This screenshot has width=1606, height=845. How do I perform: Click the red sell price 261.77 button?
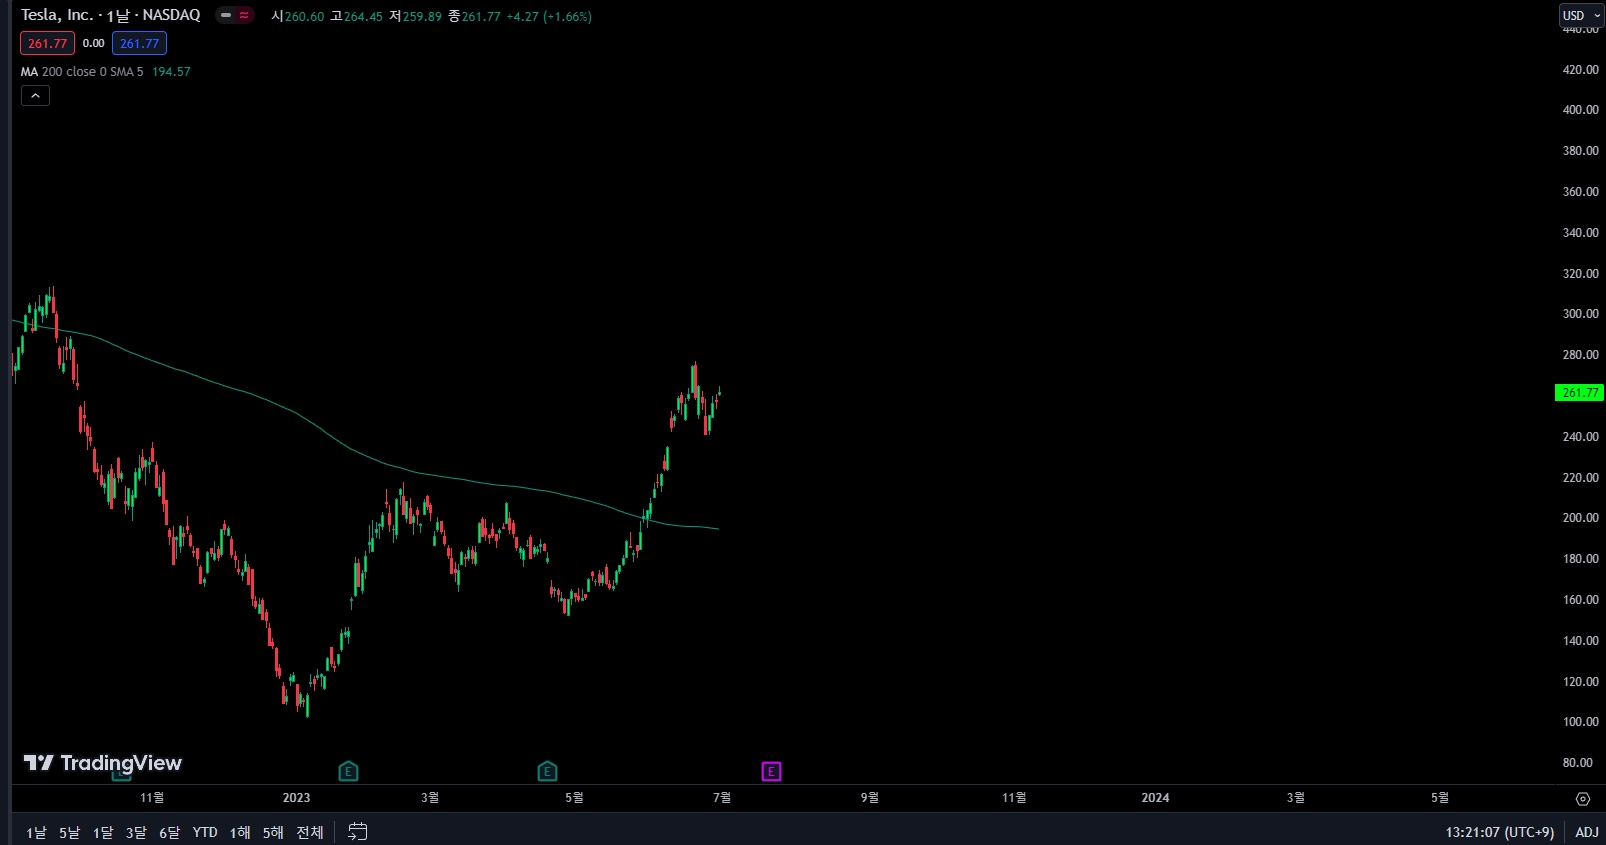47,43
